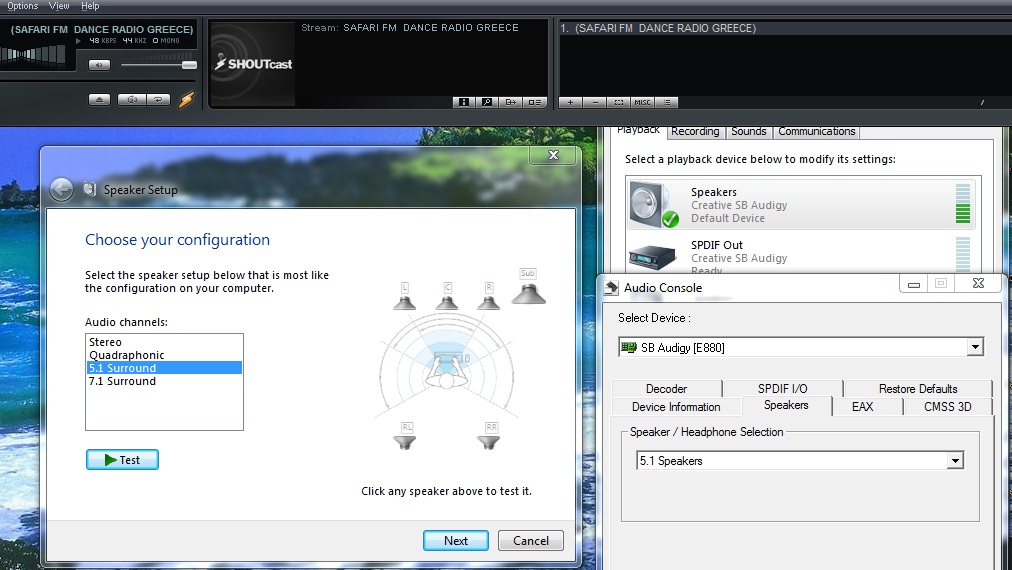Click the Winamp spectrum visualizer
Screen dimensions: 1012x570
[32, 56]
